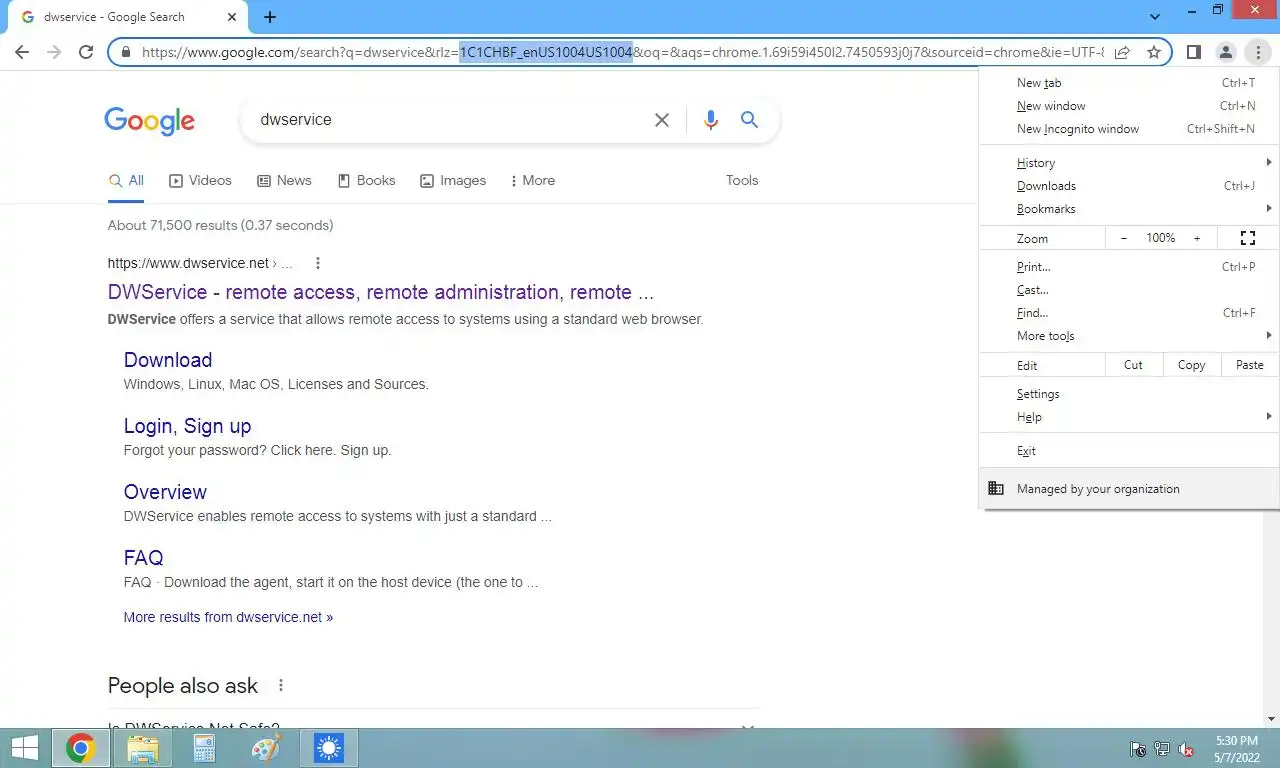
Task: Open a new tab with the plus icon
Action: [270, 17]
